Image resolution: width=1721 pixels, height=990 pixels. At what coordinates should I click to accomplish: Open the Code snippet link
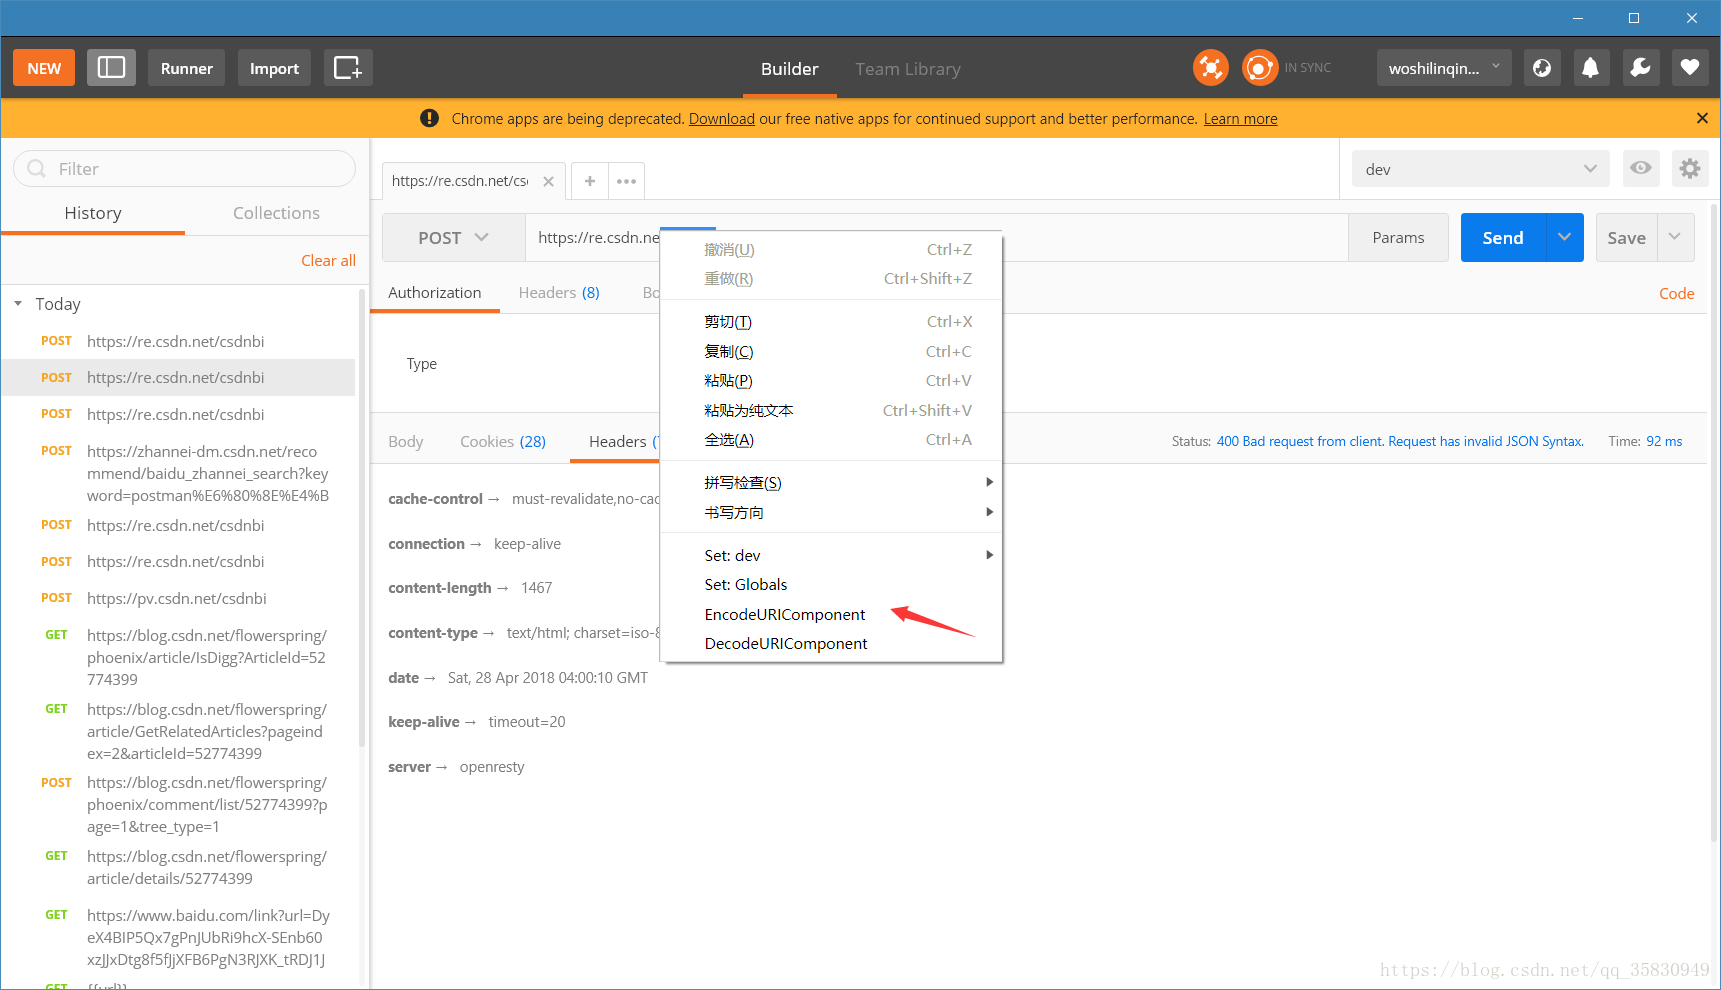tap(1676, 294)
